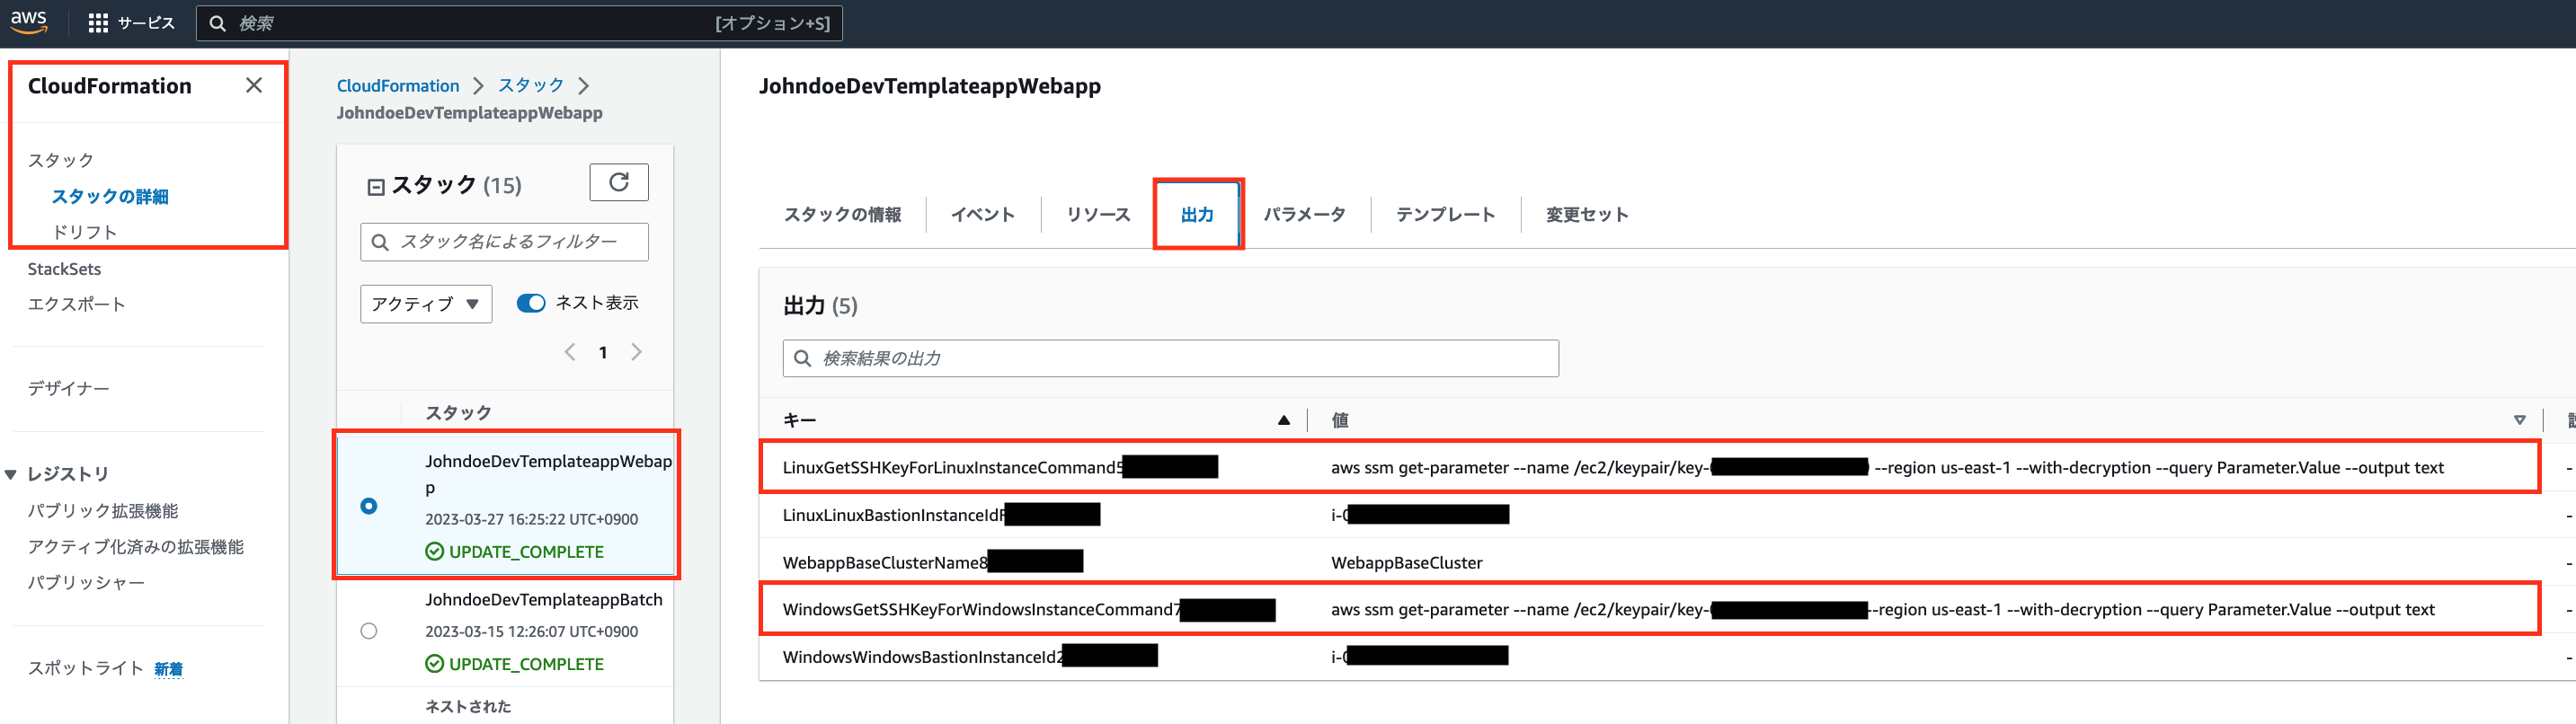Click the スタック breadcrumb link
This screenshot has width=2576, height=724.
point(531,86)
